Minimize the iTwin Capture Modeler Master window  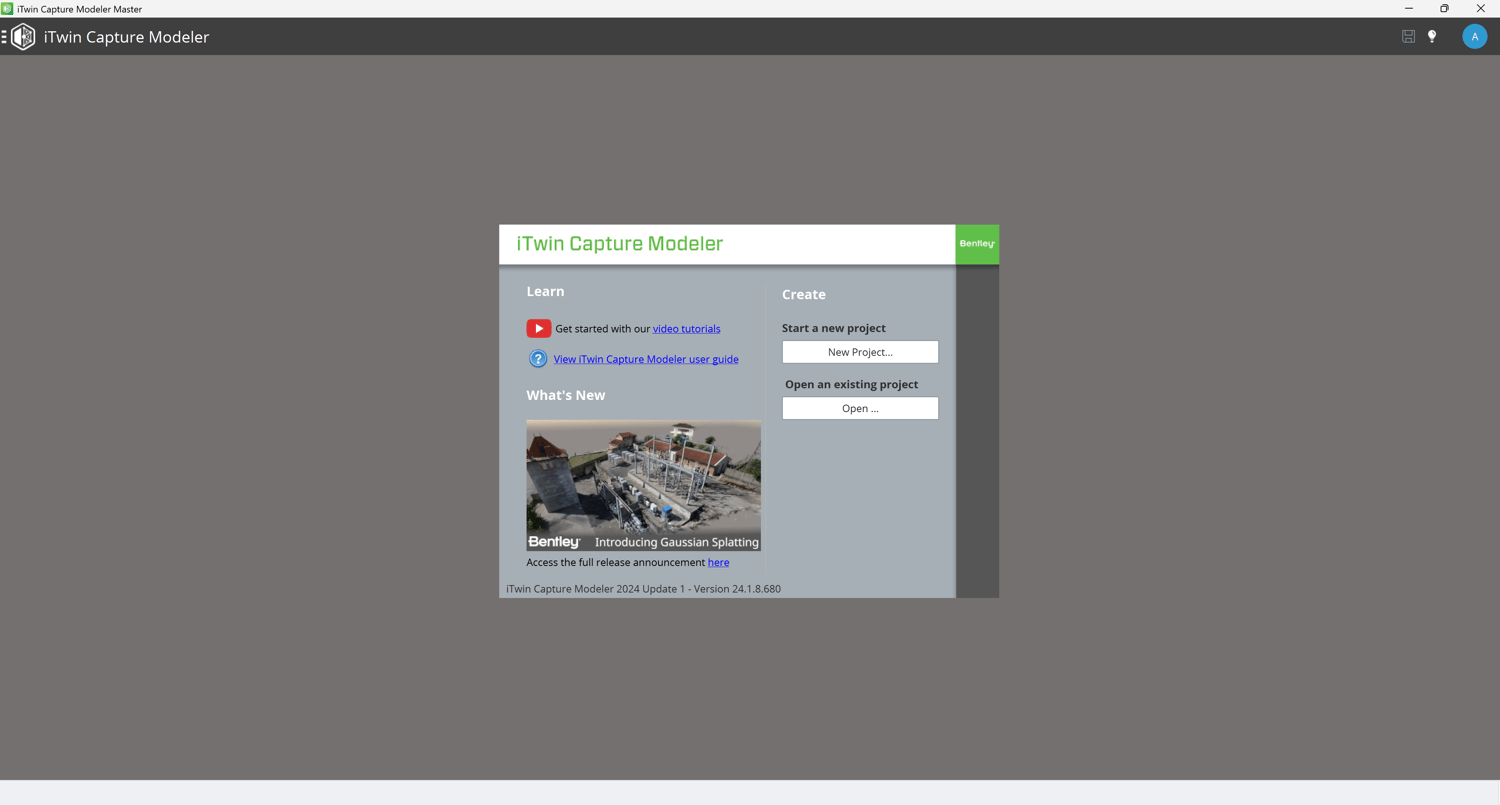coord(1409,8)
